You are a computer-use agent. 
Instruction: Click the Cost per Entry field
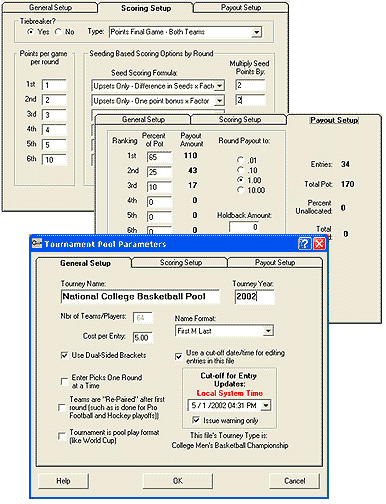point(143,337)
